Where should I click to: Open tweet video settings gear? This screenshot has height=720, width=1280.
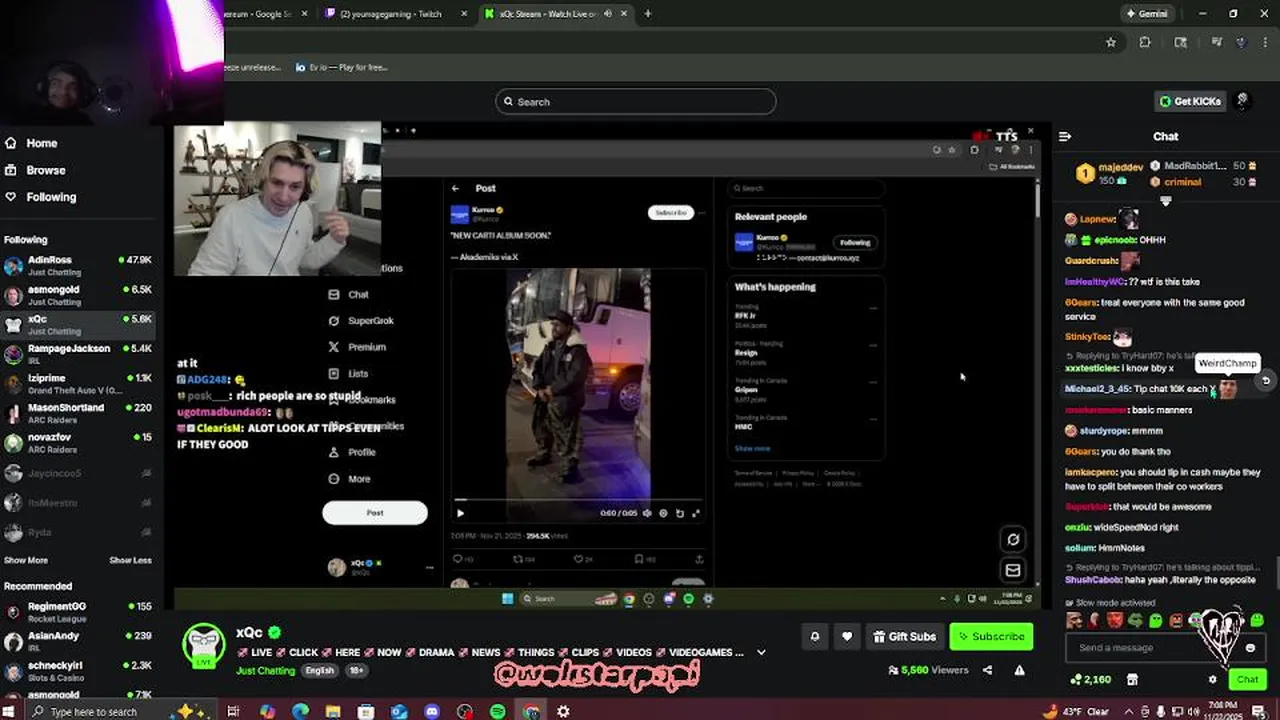663,513
